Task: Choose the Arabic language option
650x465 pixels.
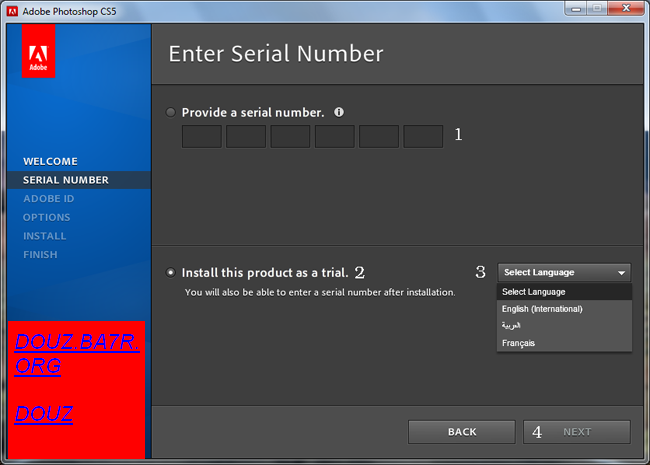Action: click(564, 326)
